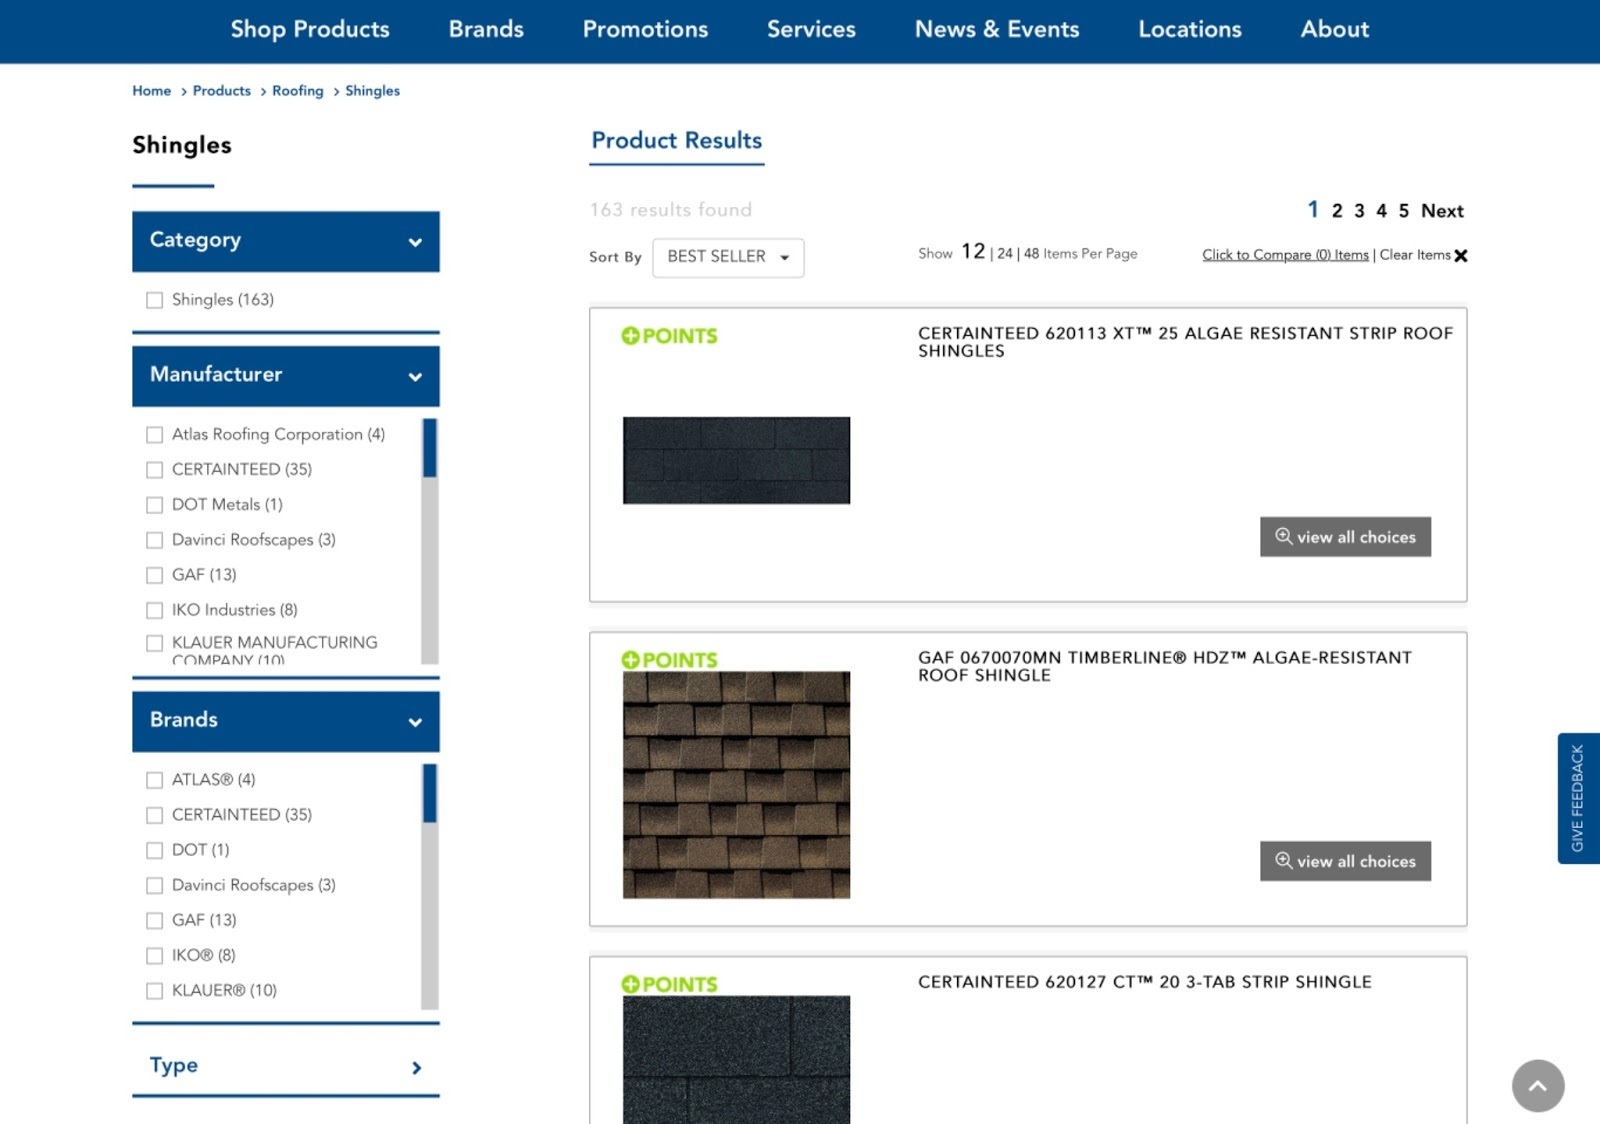1600x1124 pixels.
Task: Click the Points logo on the CertainTeed CT 20 product
Action: [x=669, y=984]
